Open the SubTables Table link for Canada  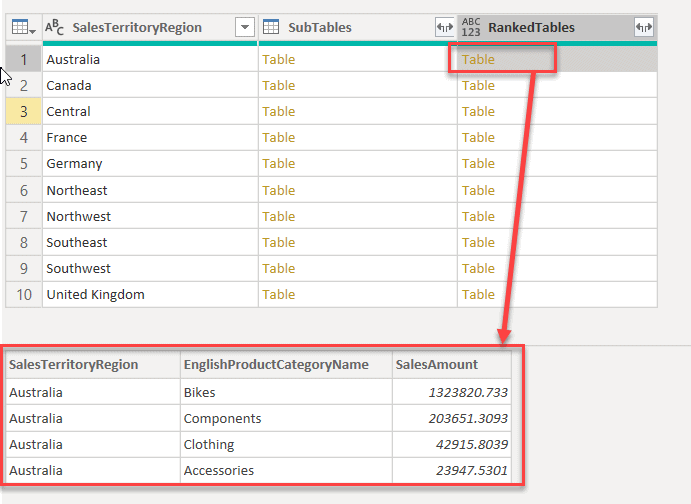[x=278, y=85]
